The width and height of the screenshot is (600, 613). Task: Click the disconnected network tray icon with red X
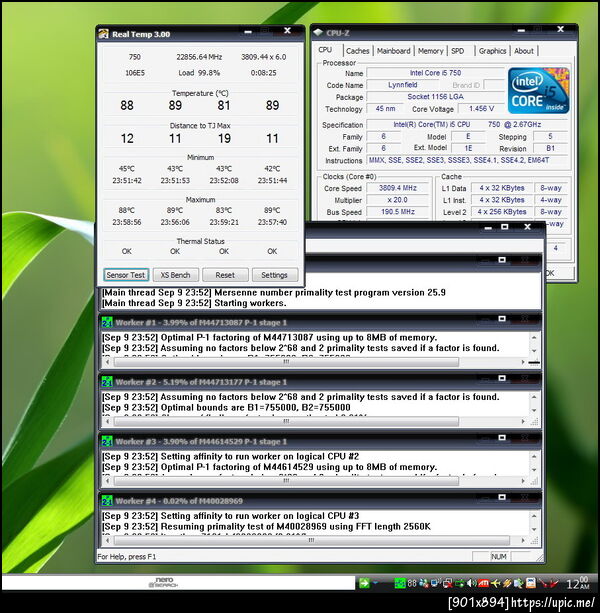tap(447, 584)
